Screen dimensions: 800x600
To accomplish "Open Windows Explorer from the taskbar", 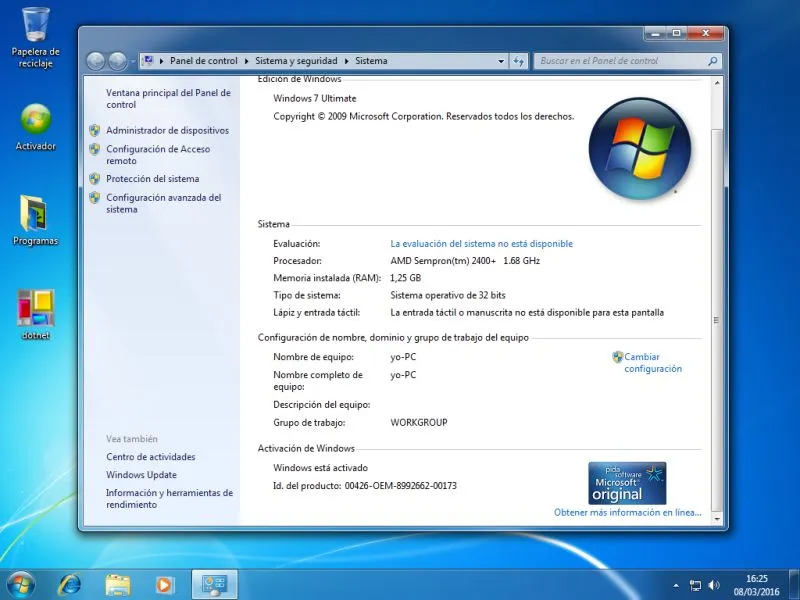I will (x=117, y=585).
